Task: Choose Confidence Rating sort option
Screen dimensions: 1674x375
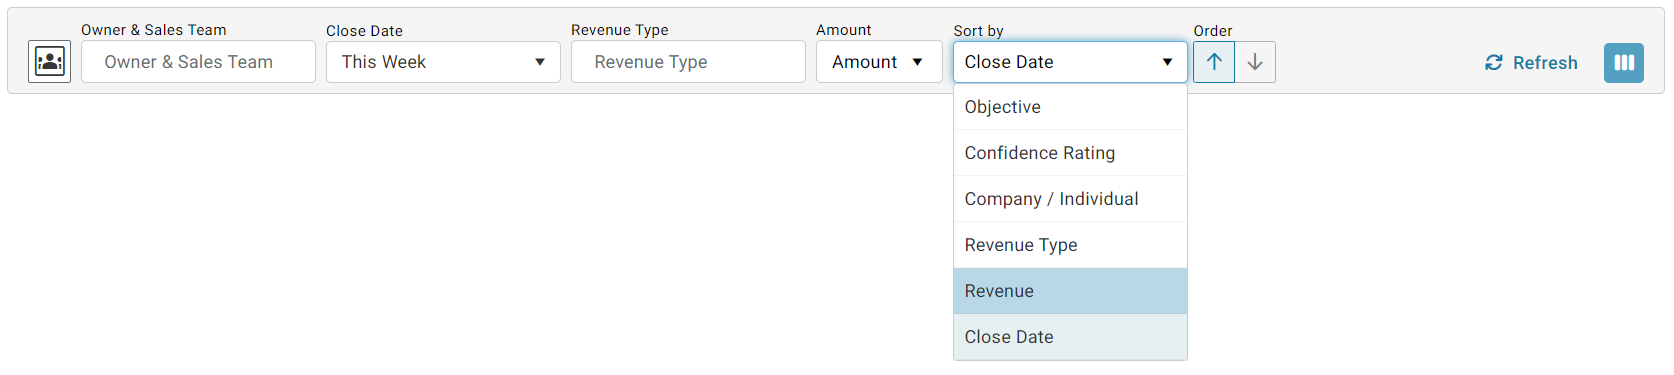Action: (1070, 153)
